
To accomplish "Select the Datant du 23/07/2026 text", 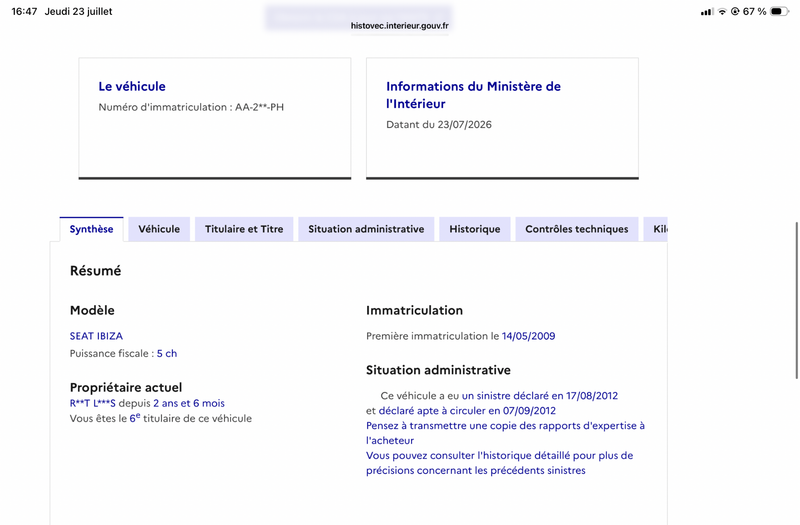I will 439,124.
